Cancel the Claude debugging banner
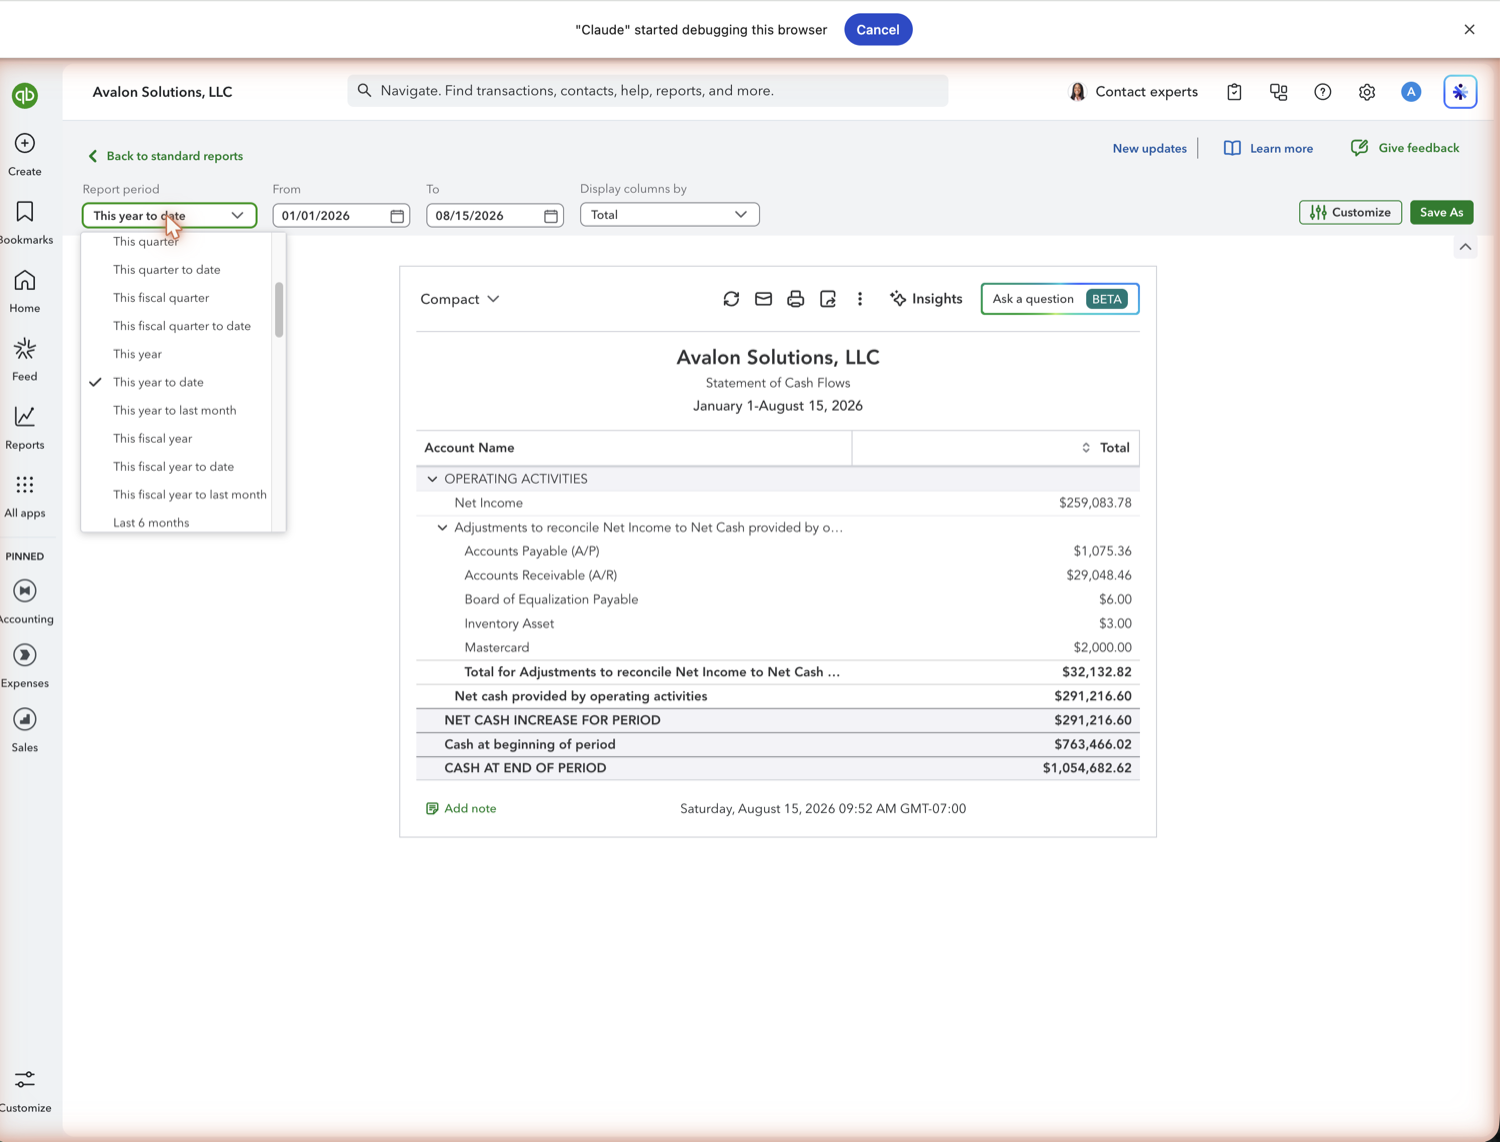The width and height of the screenshot is (1500, 1142). click(878, 30)
